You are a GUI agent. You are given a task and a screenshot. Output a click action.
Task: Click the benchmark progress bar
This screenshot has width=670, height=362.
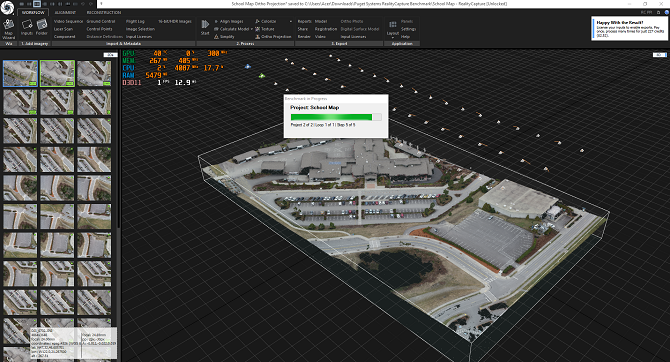336,117
